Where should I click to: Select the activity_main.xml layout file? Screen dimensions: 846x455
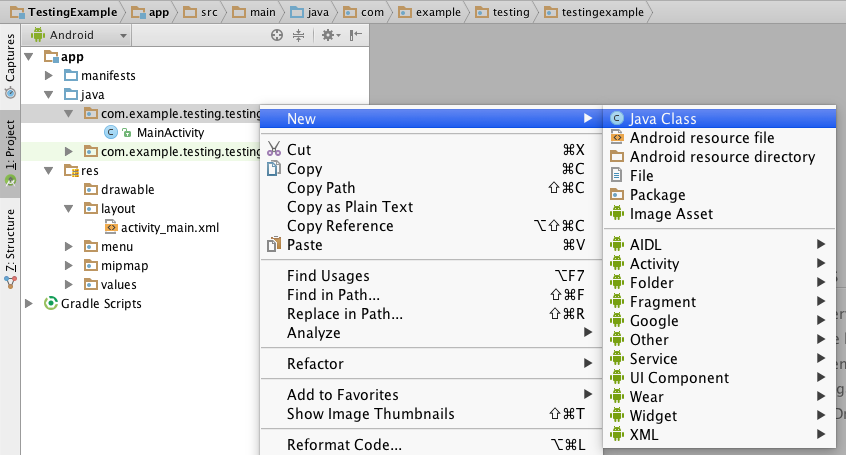[x=169, y=227]
